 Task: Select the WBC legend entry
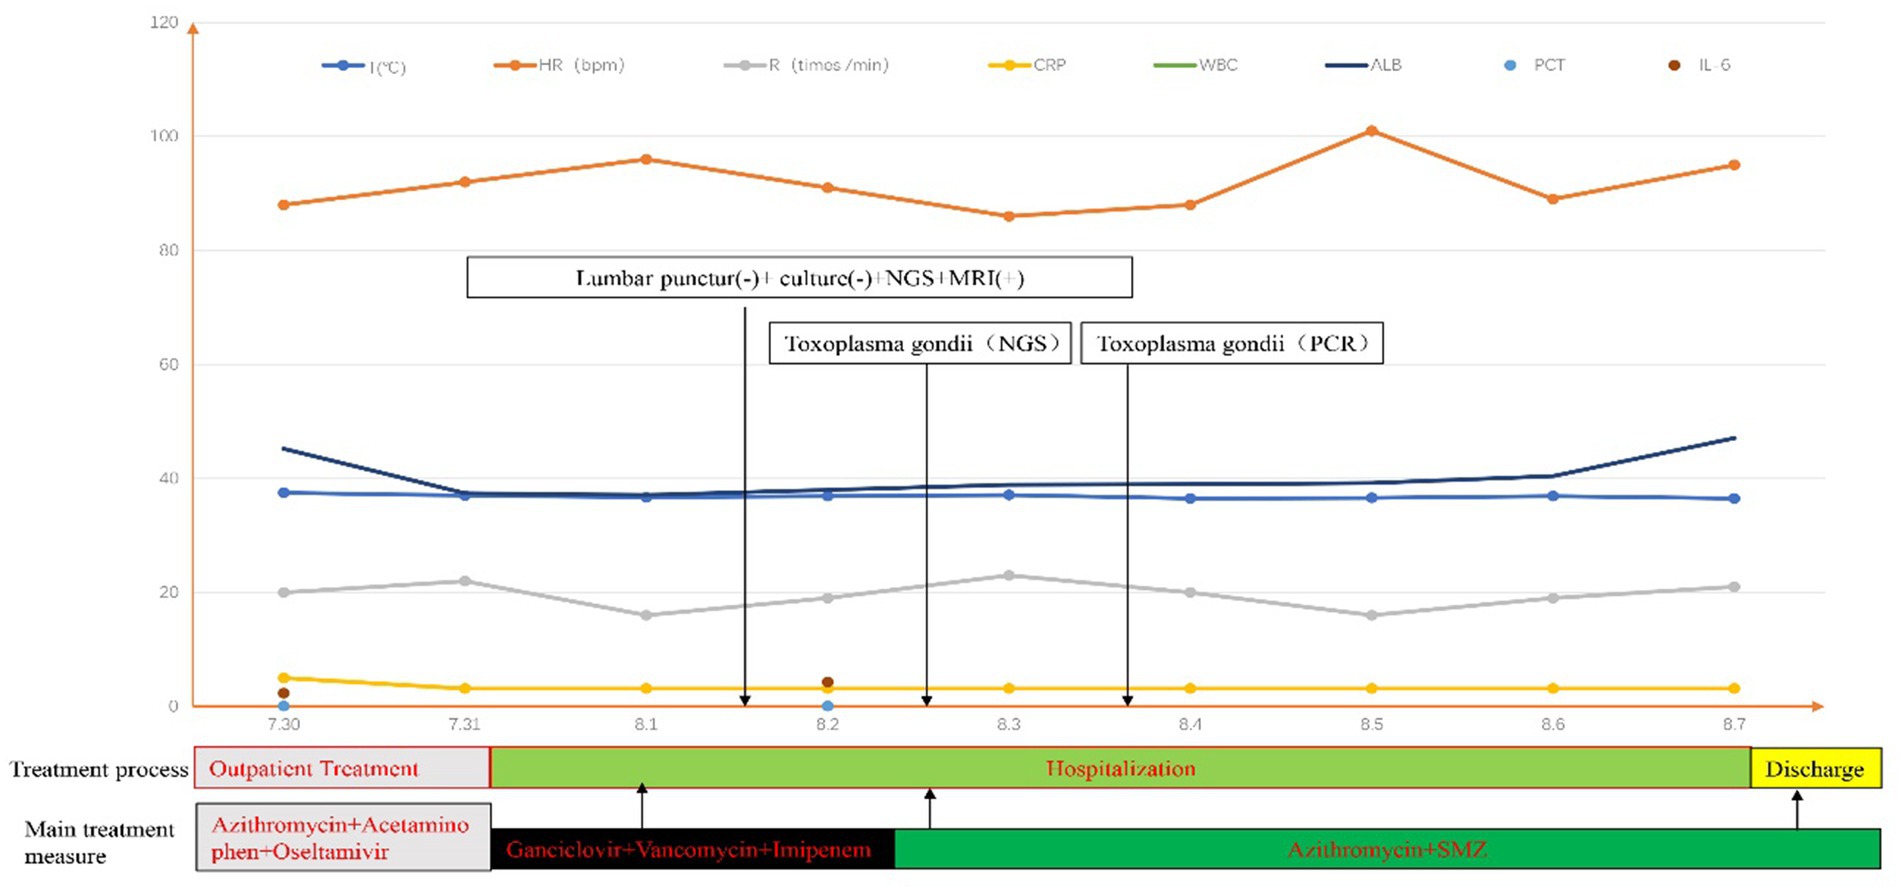[1195, 65]
